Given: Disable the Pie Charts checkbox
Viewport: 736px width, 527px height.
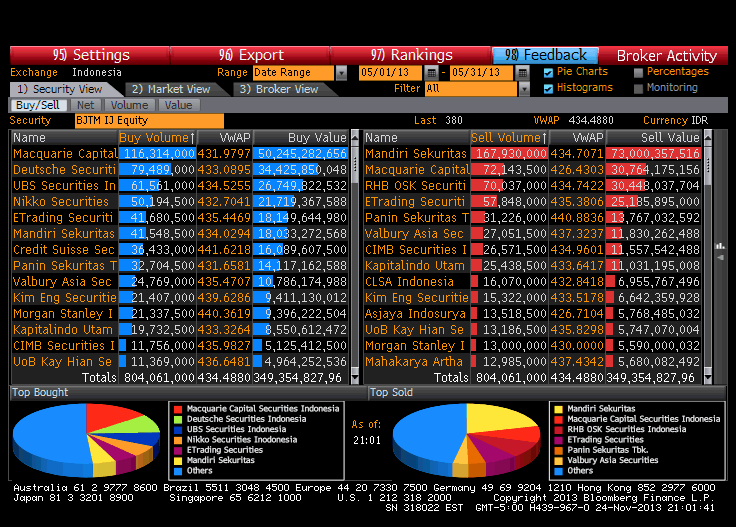Looking at the screenshot, I should point(548,73).
